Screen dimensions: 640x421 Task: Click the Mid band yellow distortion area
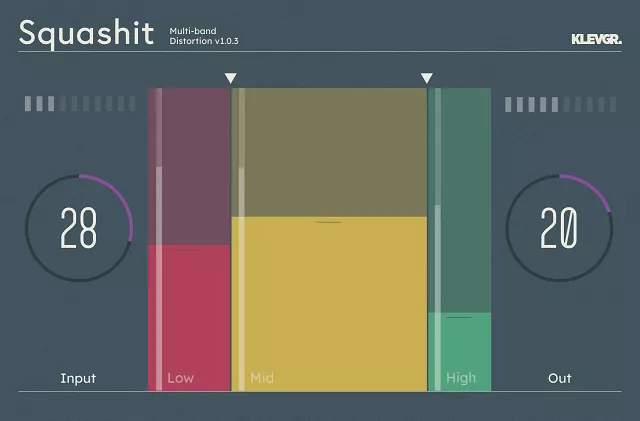click(x=330, y=300)
